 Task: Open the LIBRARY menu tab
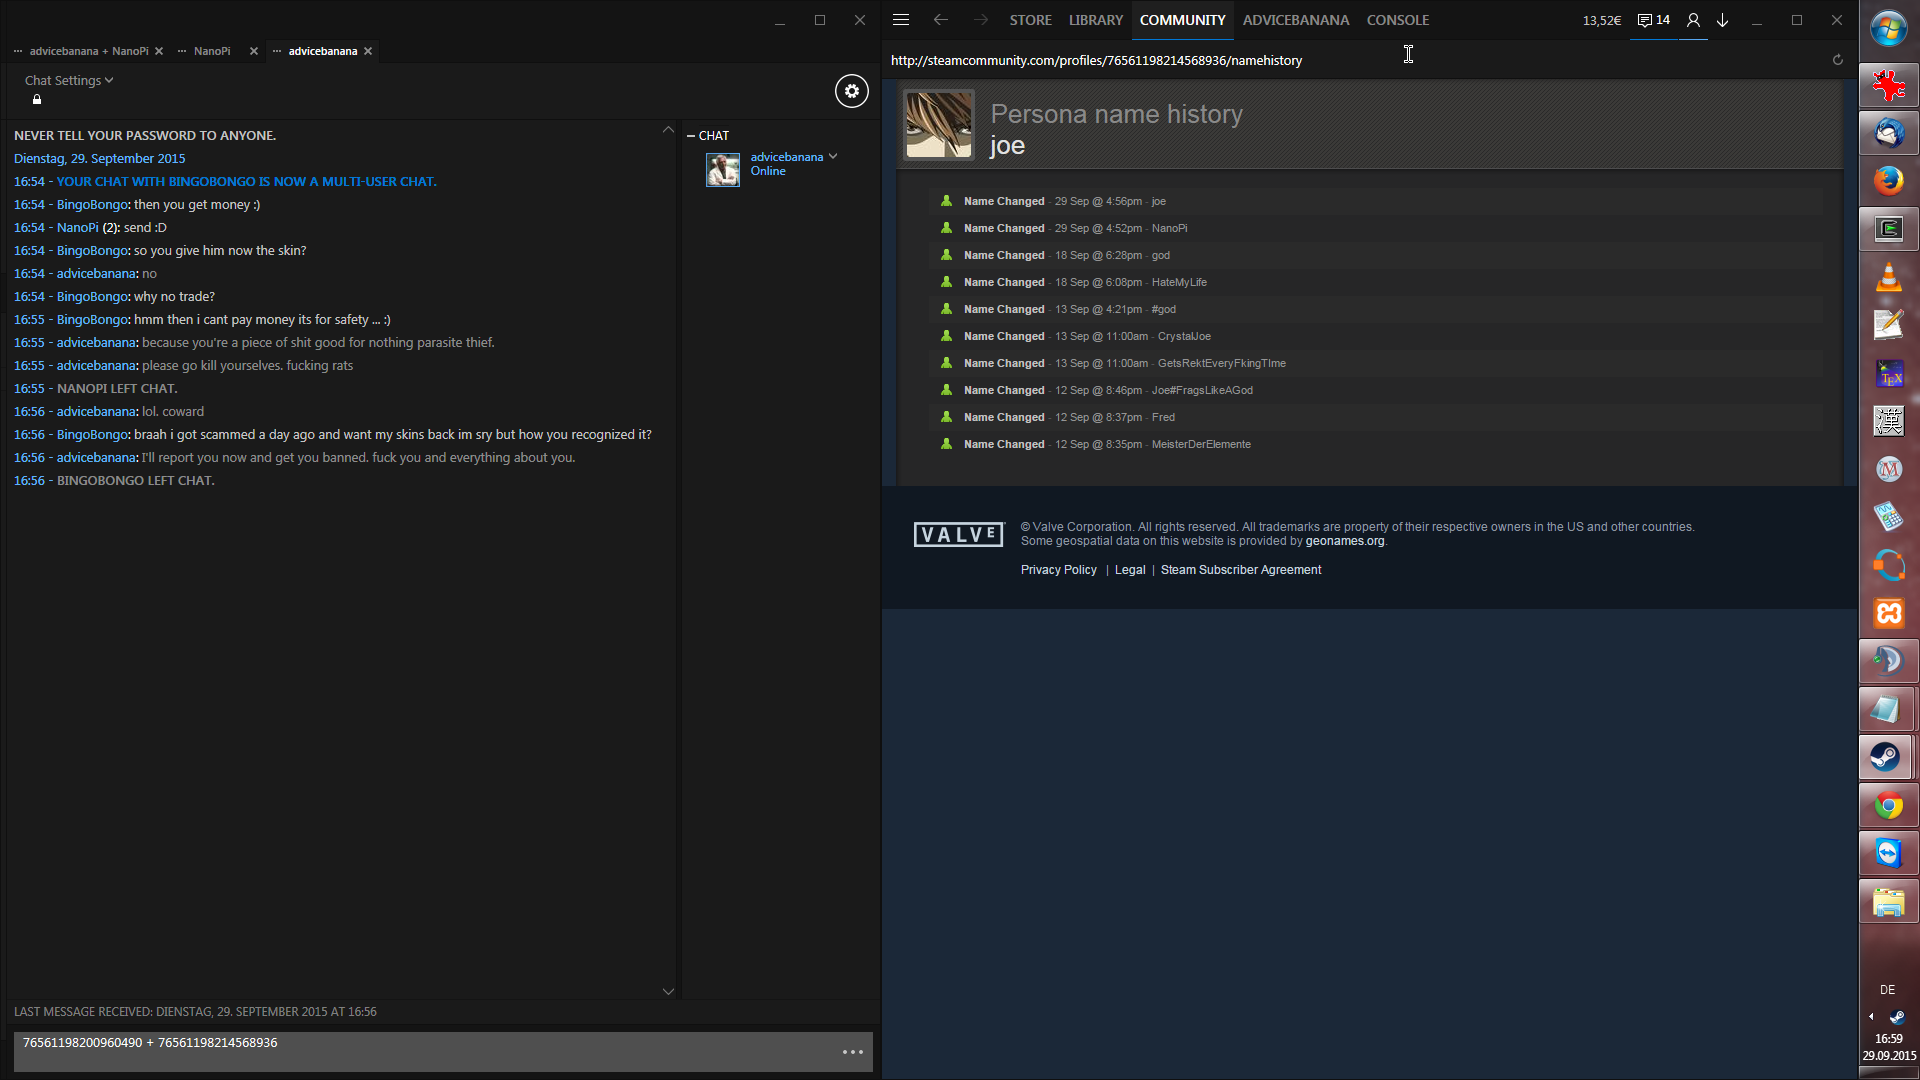(1095, 20)
